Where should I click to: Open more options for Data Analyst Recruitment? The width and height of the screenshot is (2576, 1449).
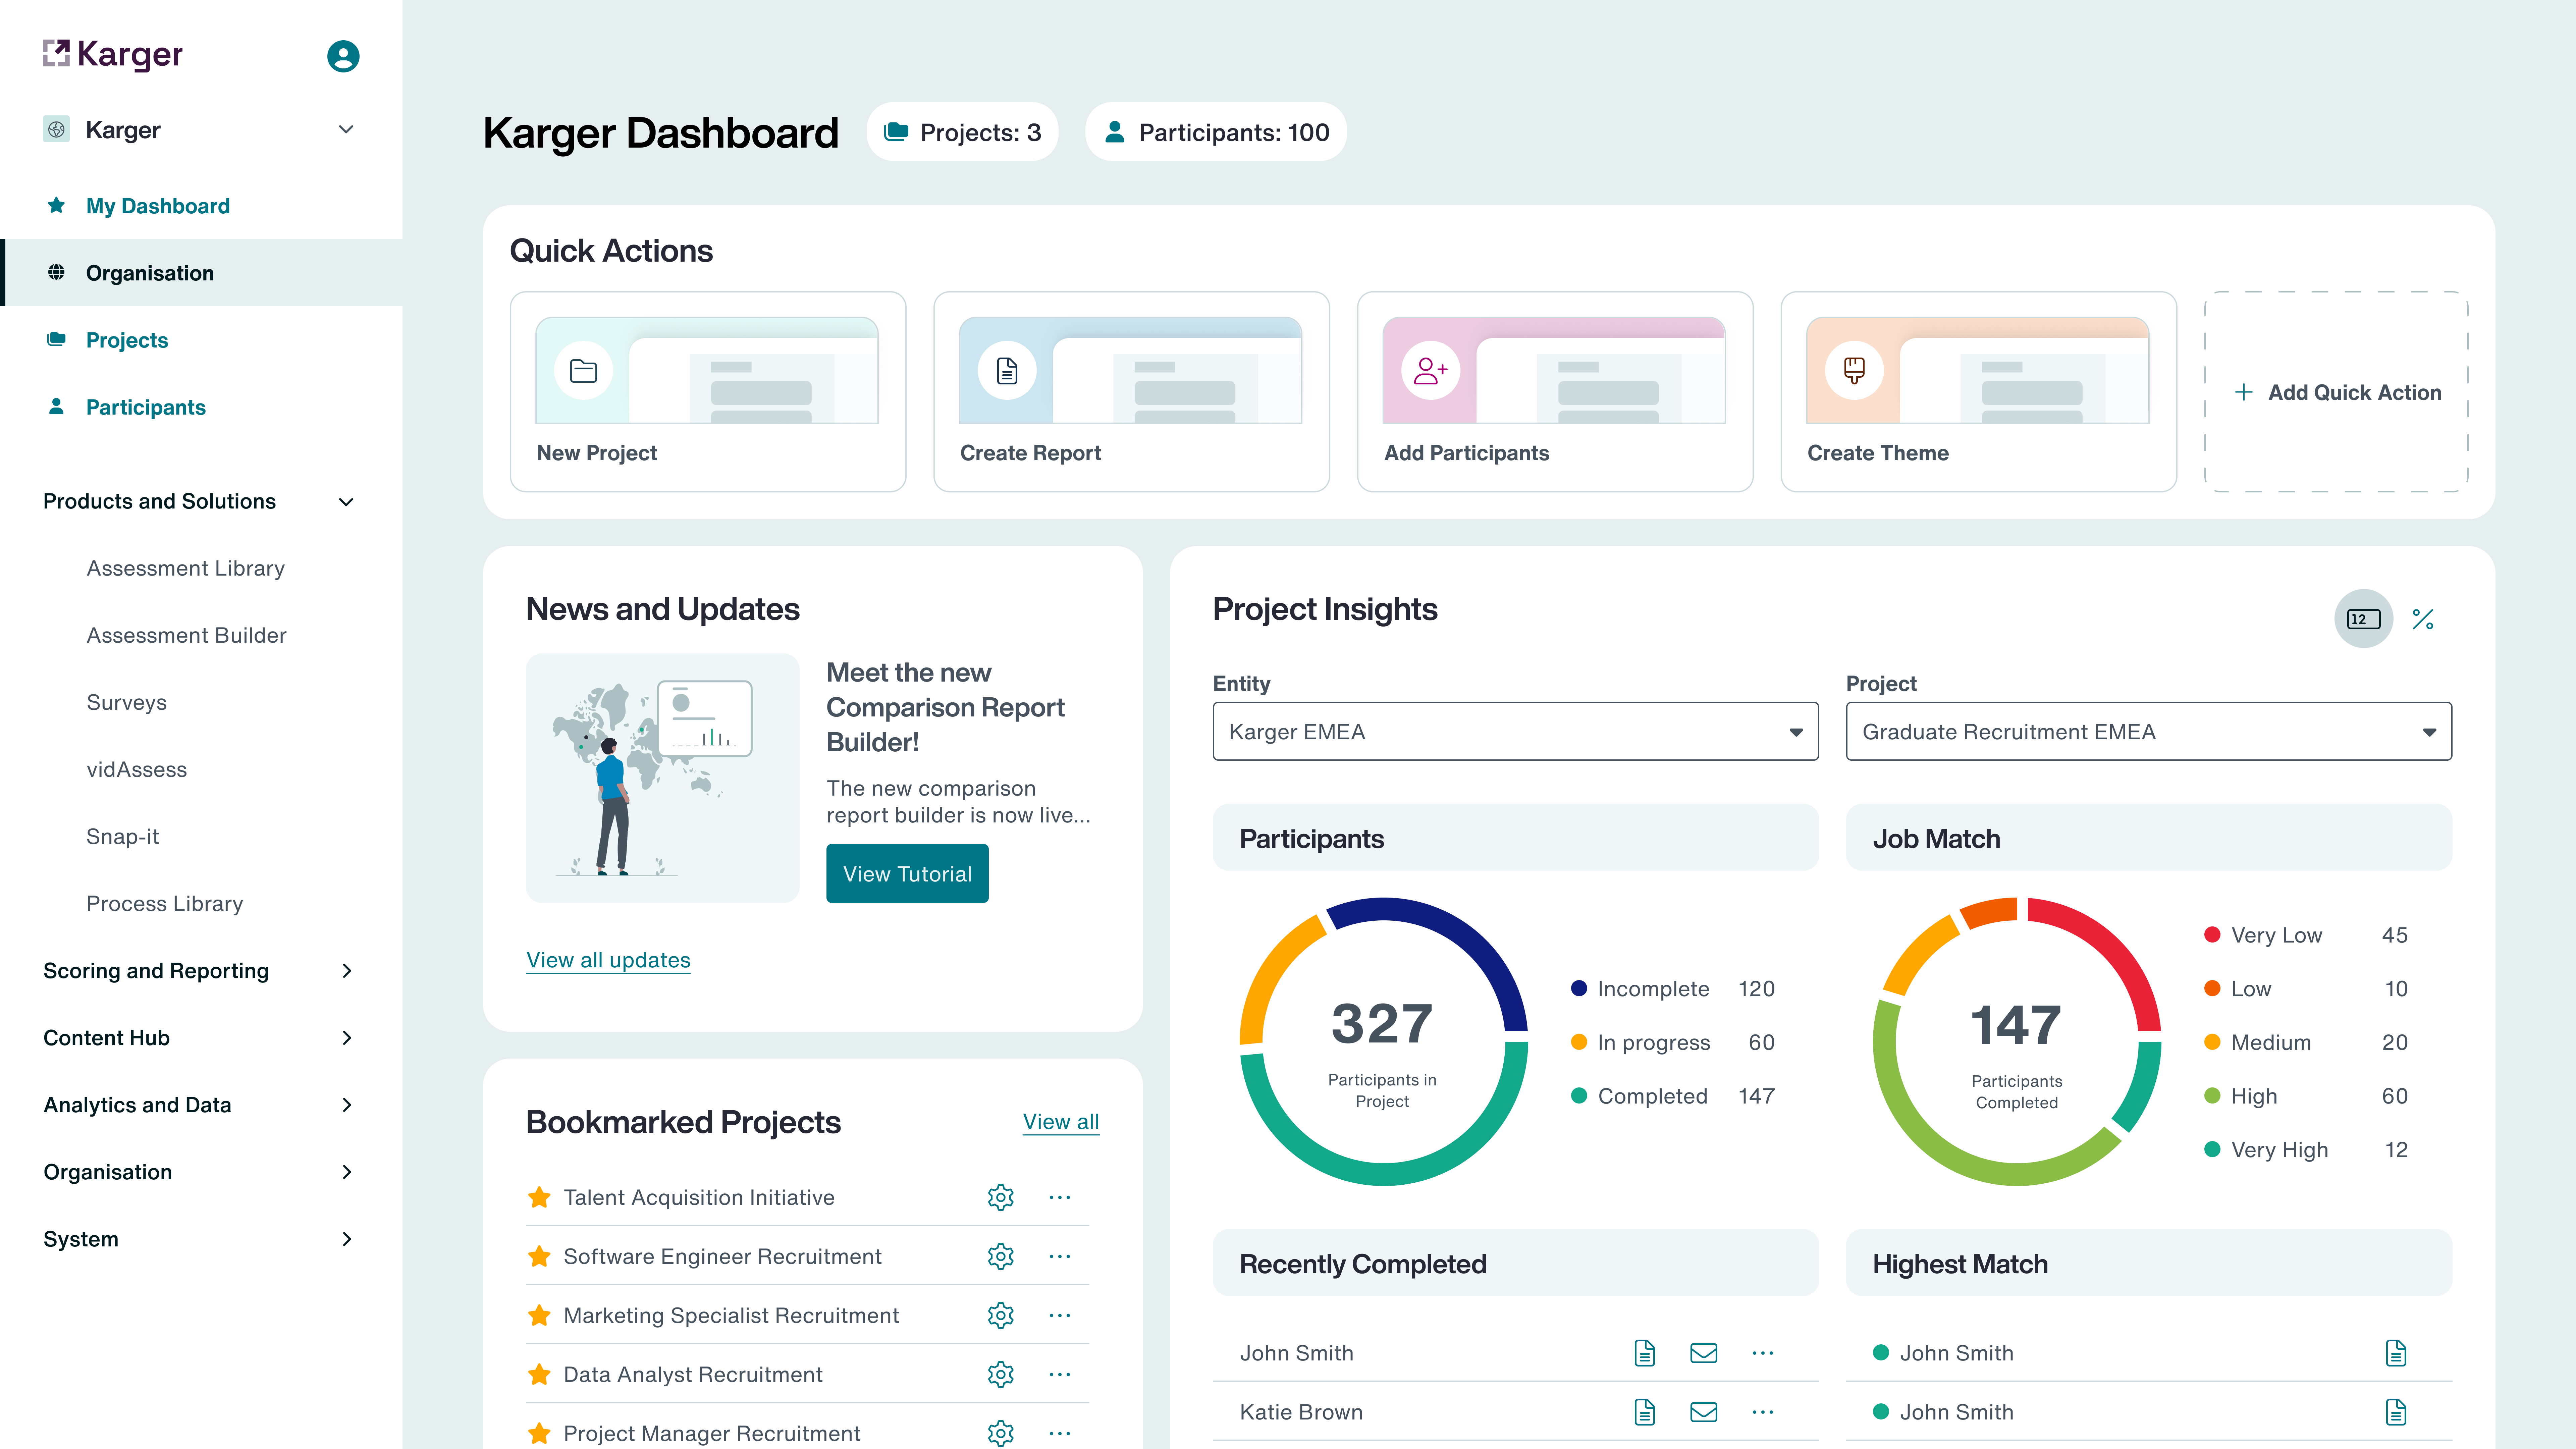coord(1060,1374)
